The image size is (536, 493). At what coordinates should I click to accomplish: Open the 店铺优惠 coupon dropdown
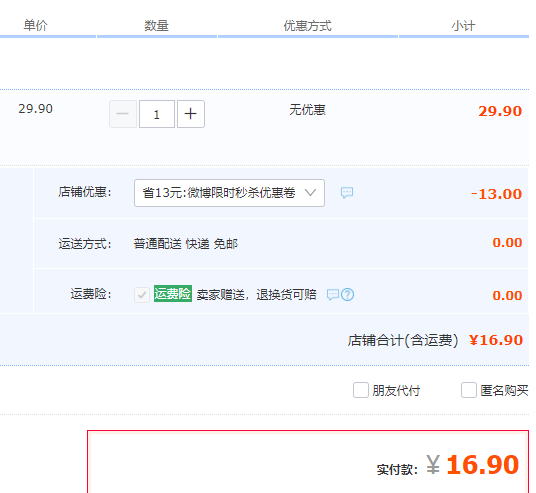(x=229, y=193)
